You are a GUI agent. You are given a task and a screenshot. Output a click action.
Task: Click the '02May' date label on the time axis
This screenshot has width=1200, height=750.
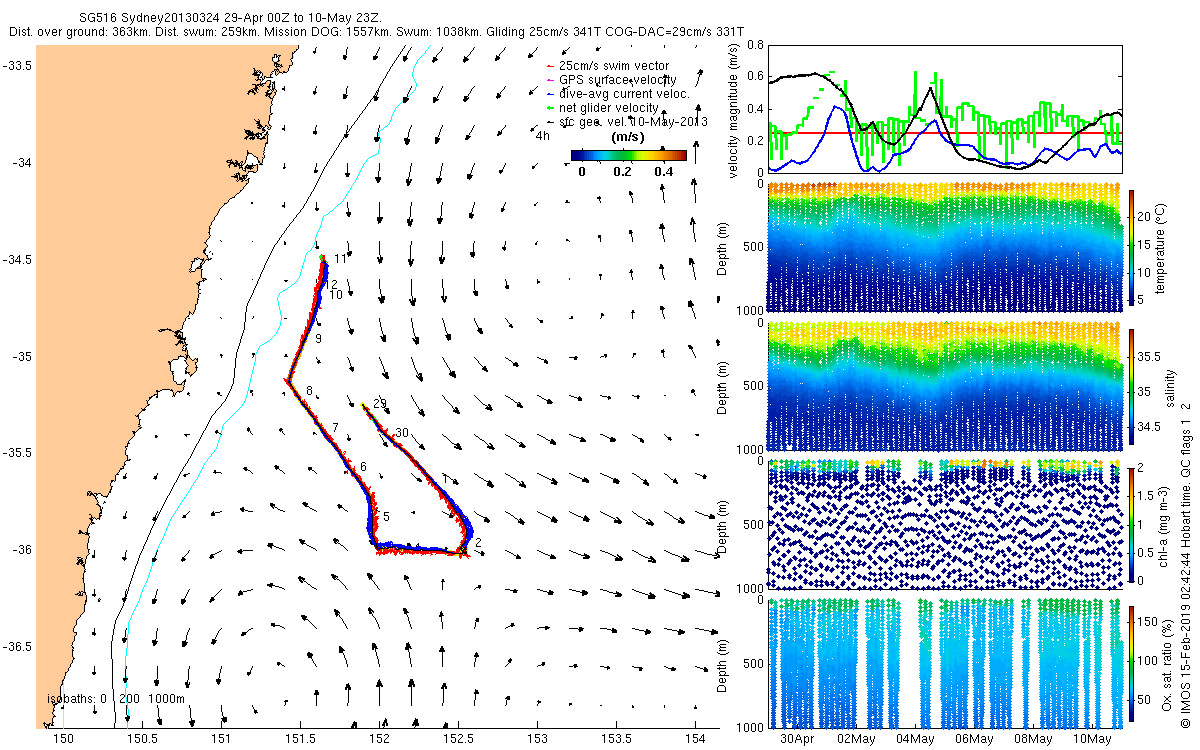(856, 739)
